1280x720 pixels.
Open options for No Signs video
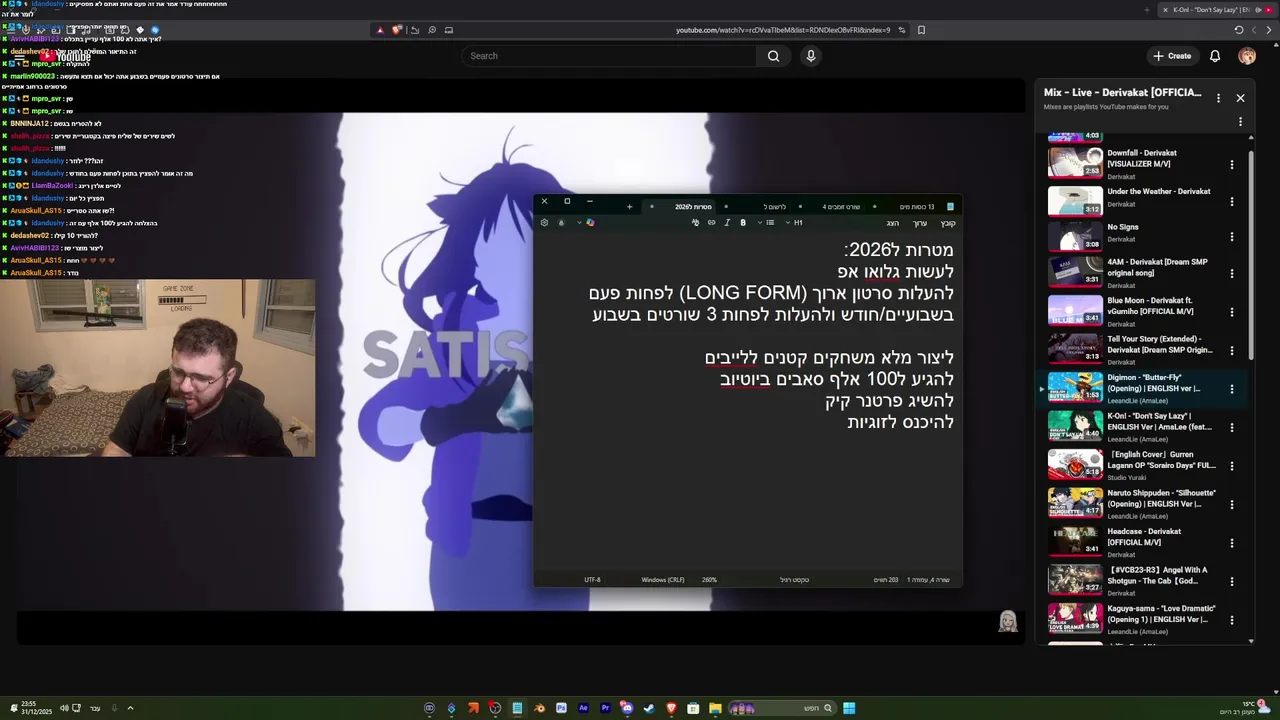click(1232, 237)
